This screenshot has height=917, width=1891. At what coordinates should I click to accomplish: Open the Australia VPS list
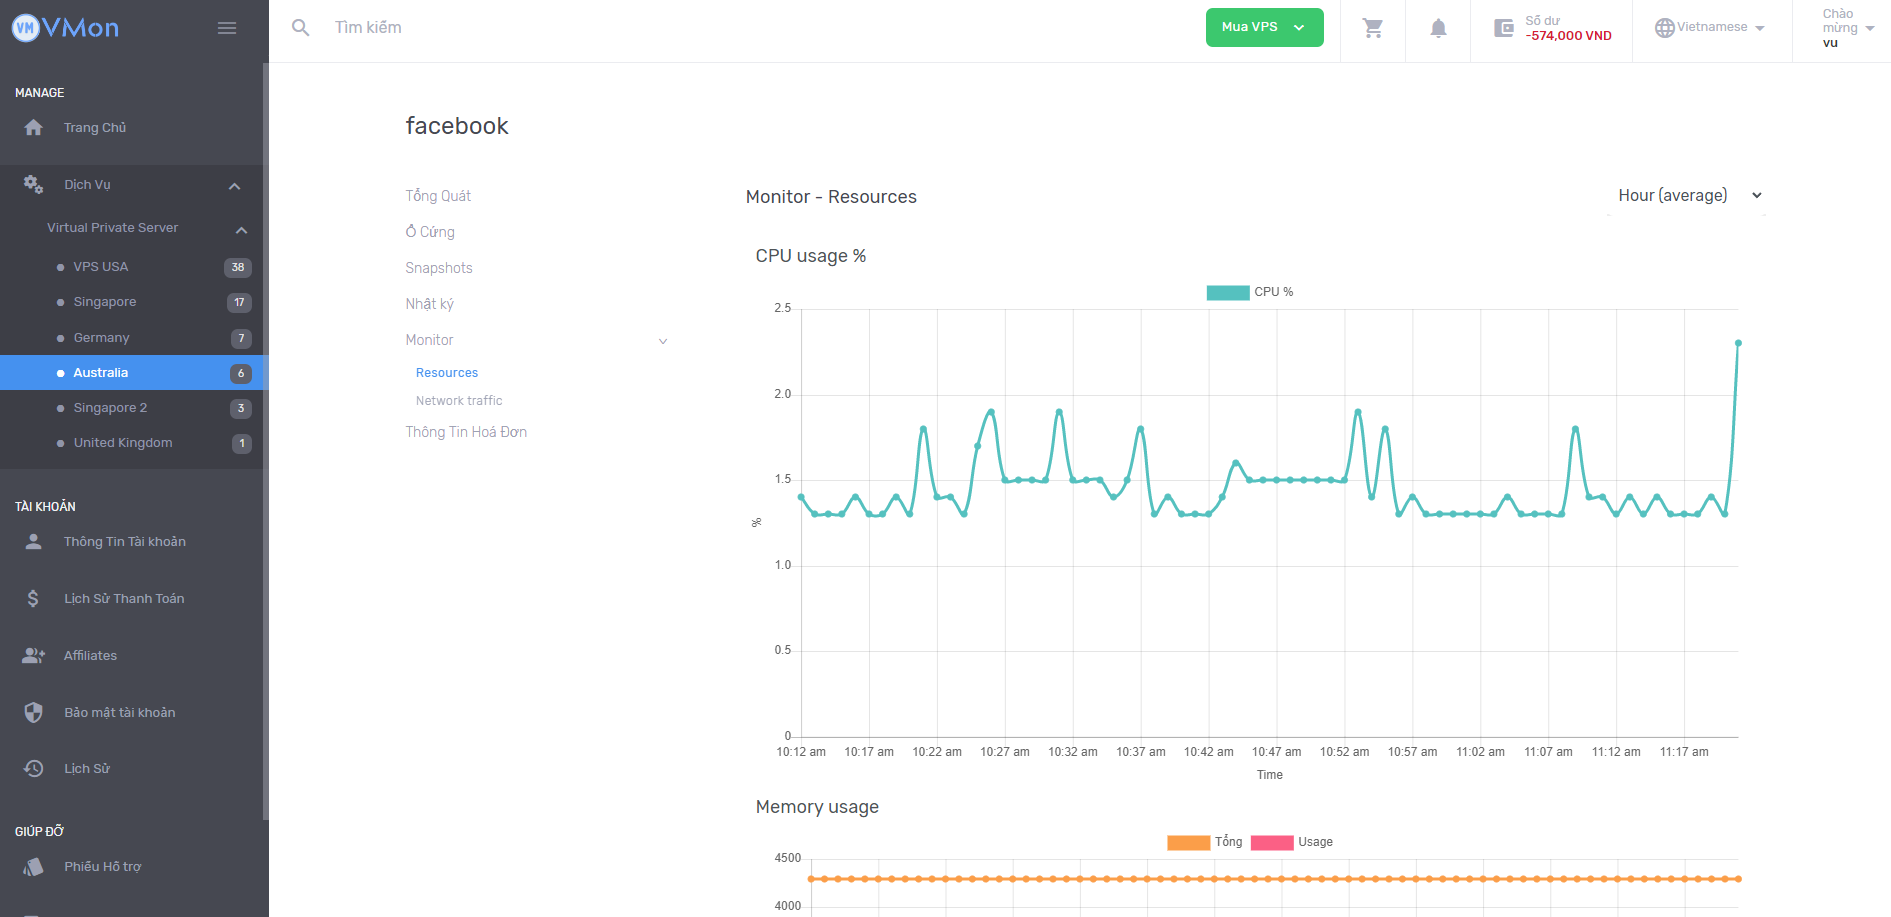pos(100,372)
